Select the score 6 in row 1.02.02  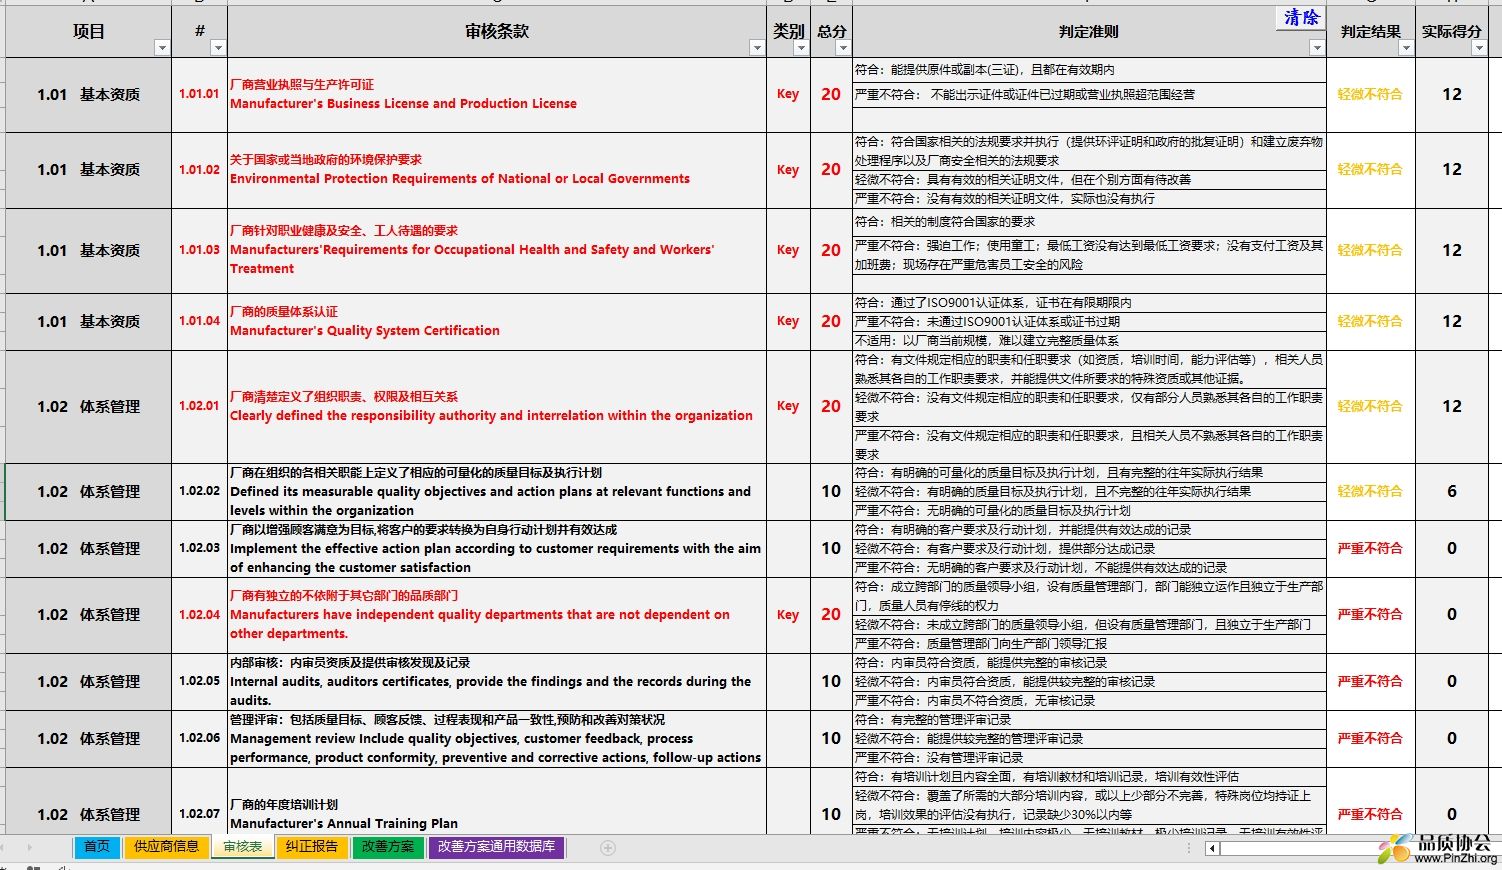(x=1452, y=491)
